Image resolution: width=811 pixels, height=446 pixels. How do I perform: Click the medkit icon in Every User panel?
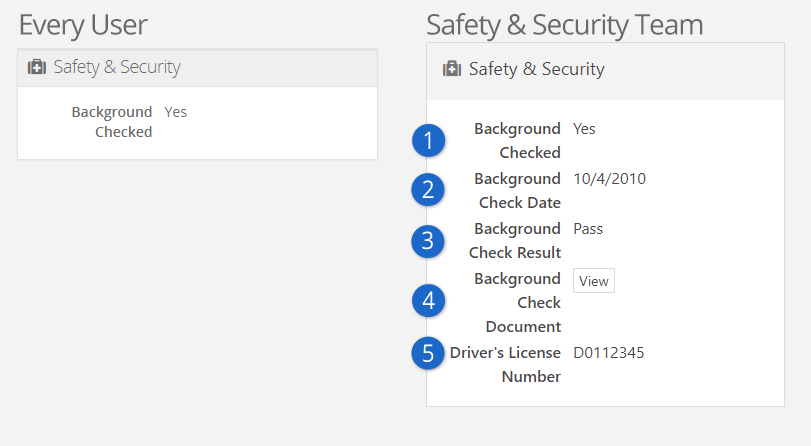(x=37, y=67)
